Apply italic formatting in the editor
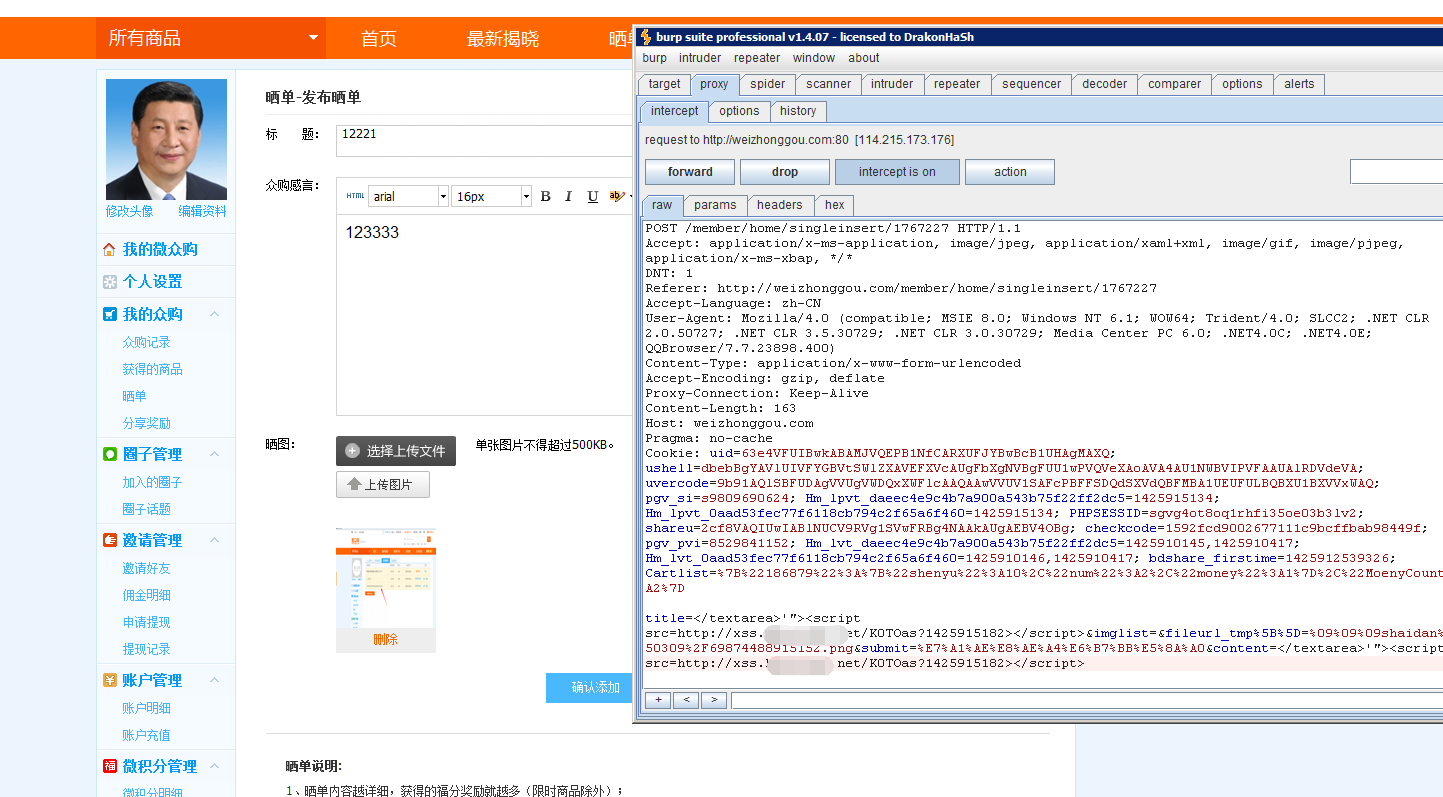Image resolution: width=1443 pixels, height=797 pixels. click(x=569, y=196)
